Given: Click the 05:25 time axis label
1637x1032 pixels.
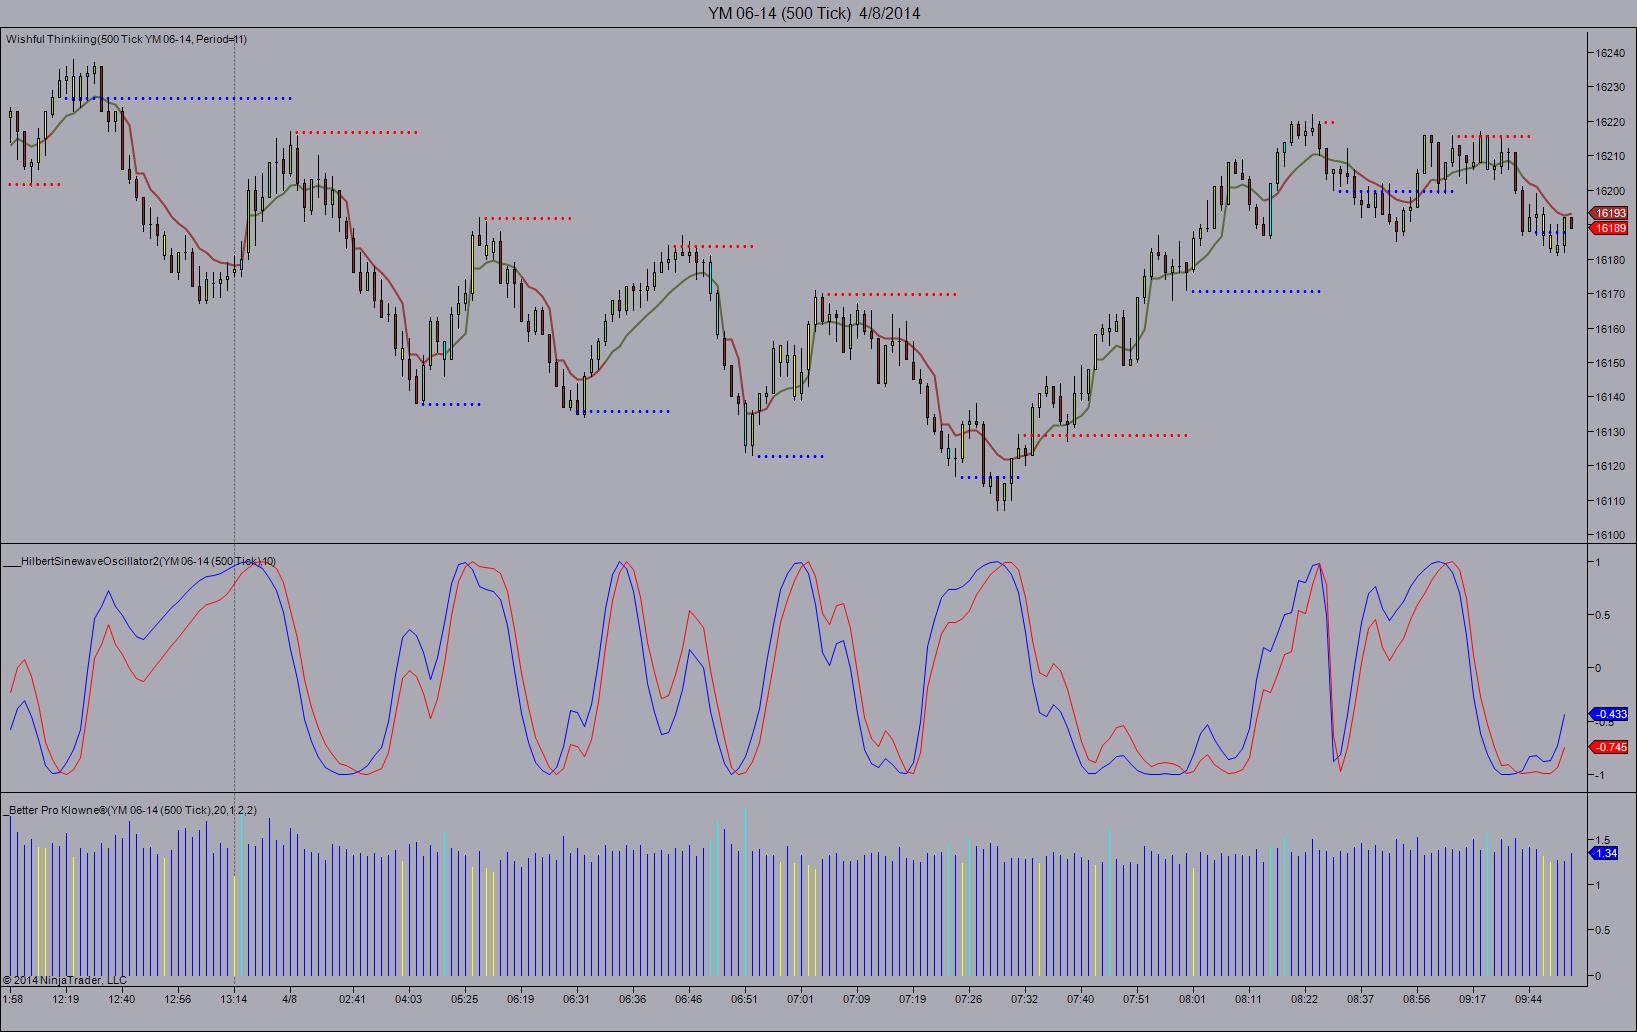Looking at the screenshot, I should (464, 998).
